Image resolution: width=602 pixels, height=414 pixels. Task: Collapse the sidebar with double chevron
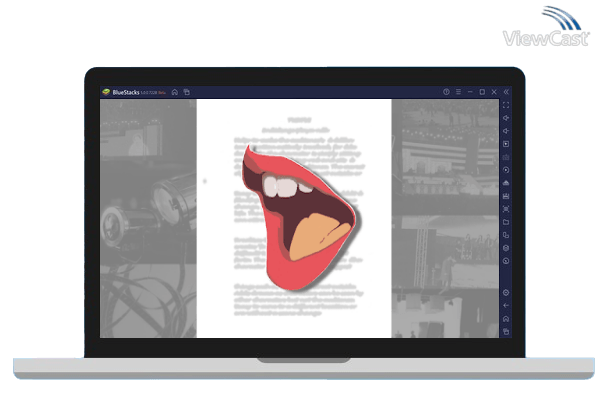tap(506, 92)
